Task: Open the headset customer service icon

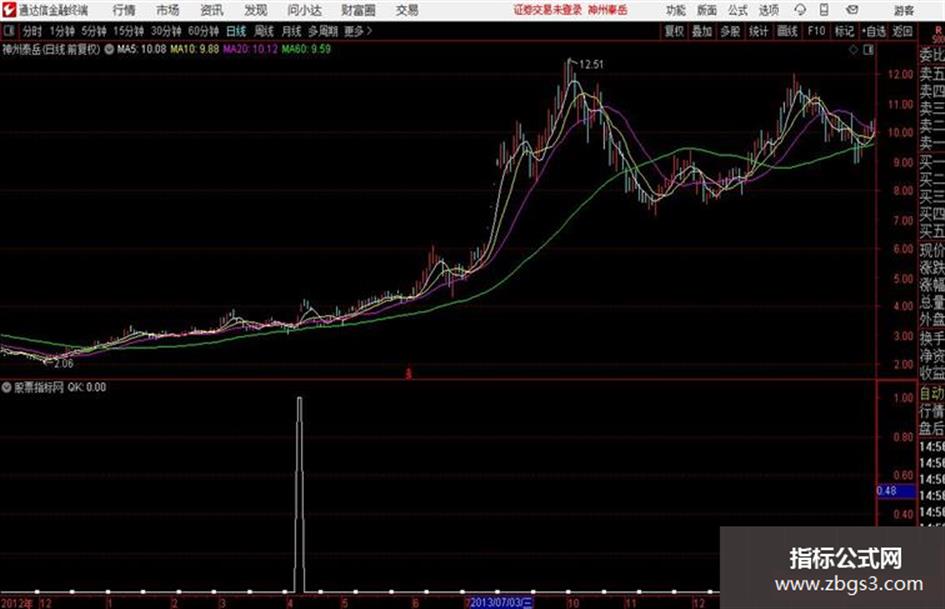Action: tap(800, 10)
